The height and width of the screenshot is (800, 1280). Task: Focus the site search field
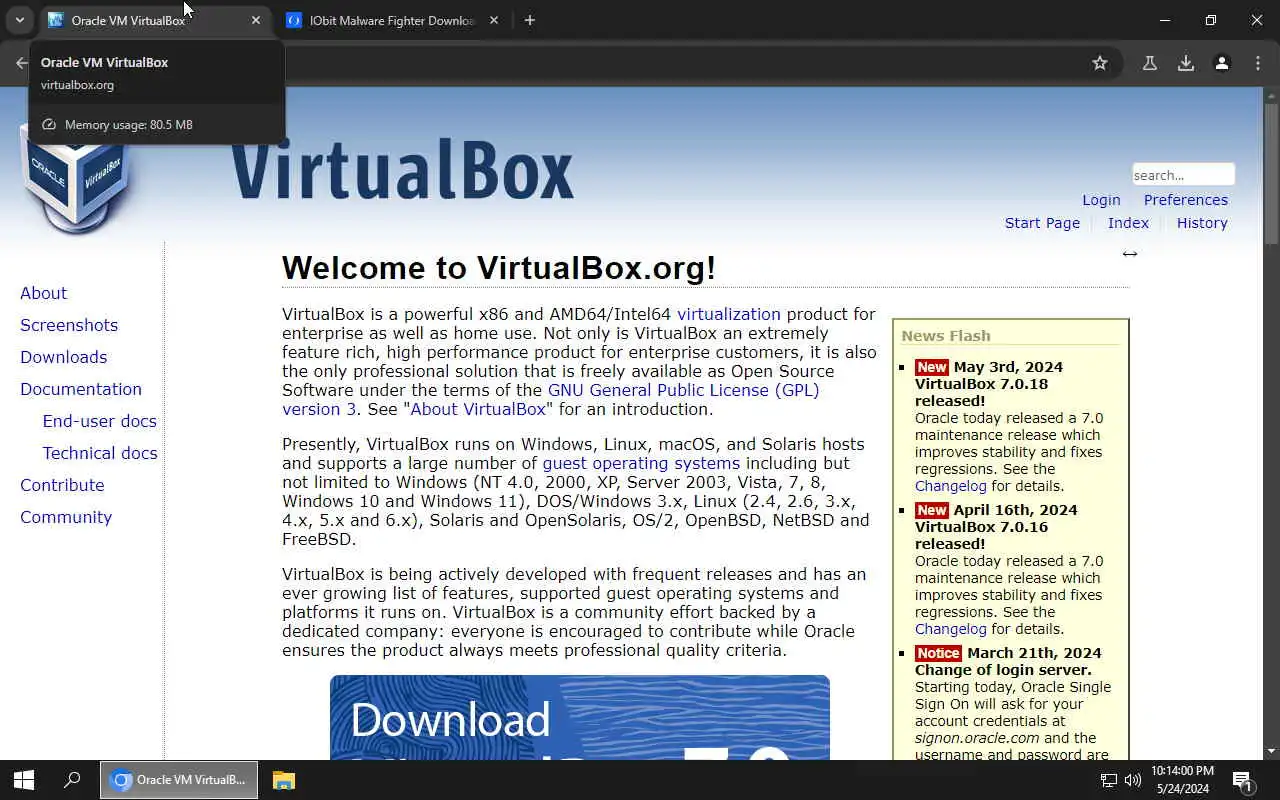[x=1183, y=175]
